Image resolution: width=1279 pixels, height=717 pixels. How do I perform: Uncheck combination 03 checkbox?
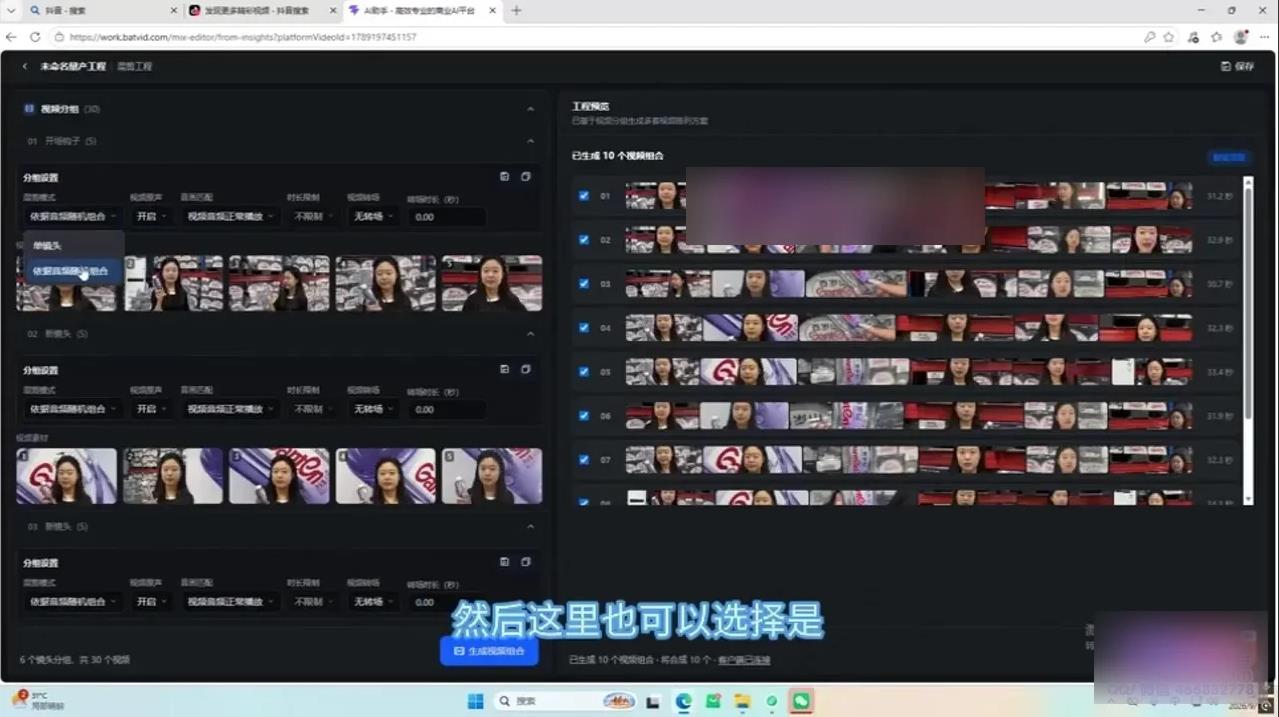click(x=584, y=284)
